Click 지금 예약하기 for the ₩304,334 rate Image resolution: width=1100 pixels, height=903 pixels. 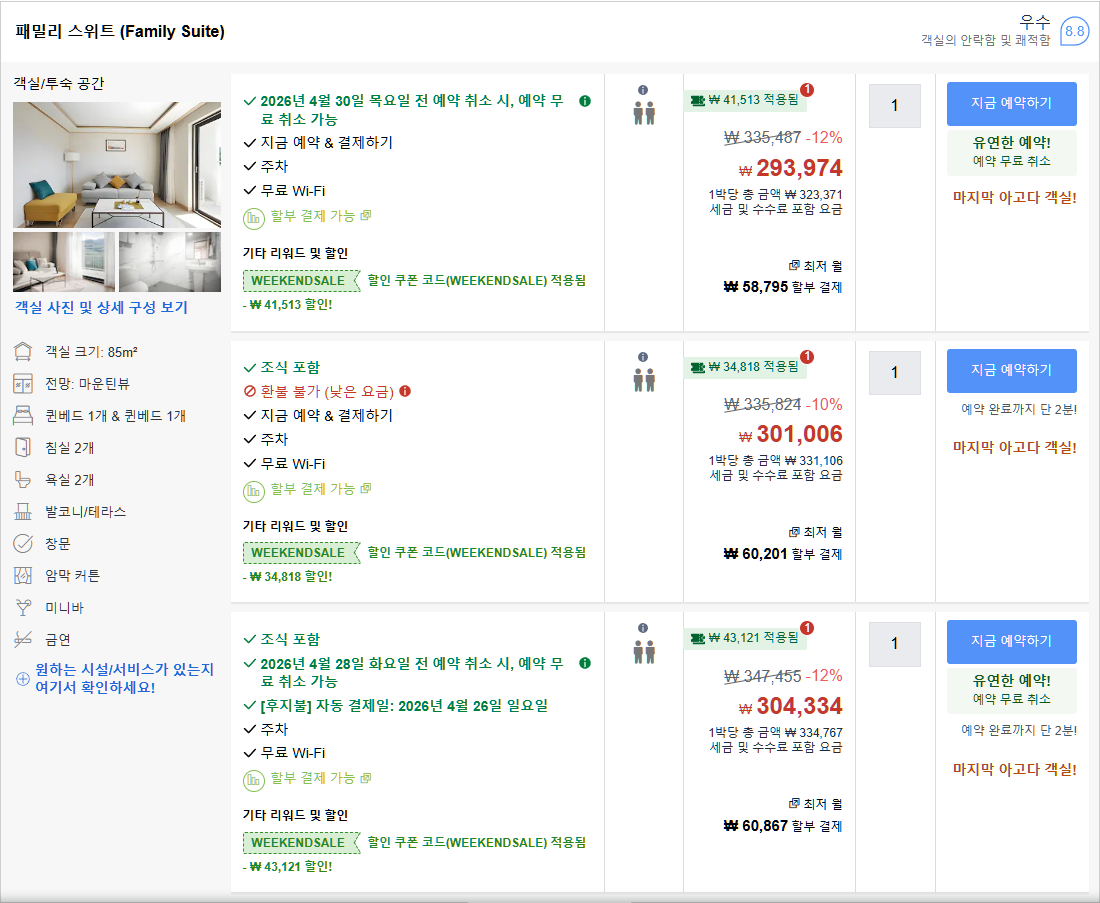[1011, 641]
